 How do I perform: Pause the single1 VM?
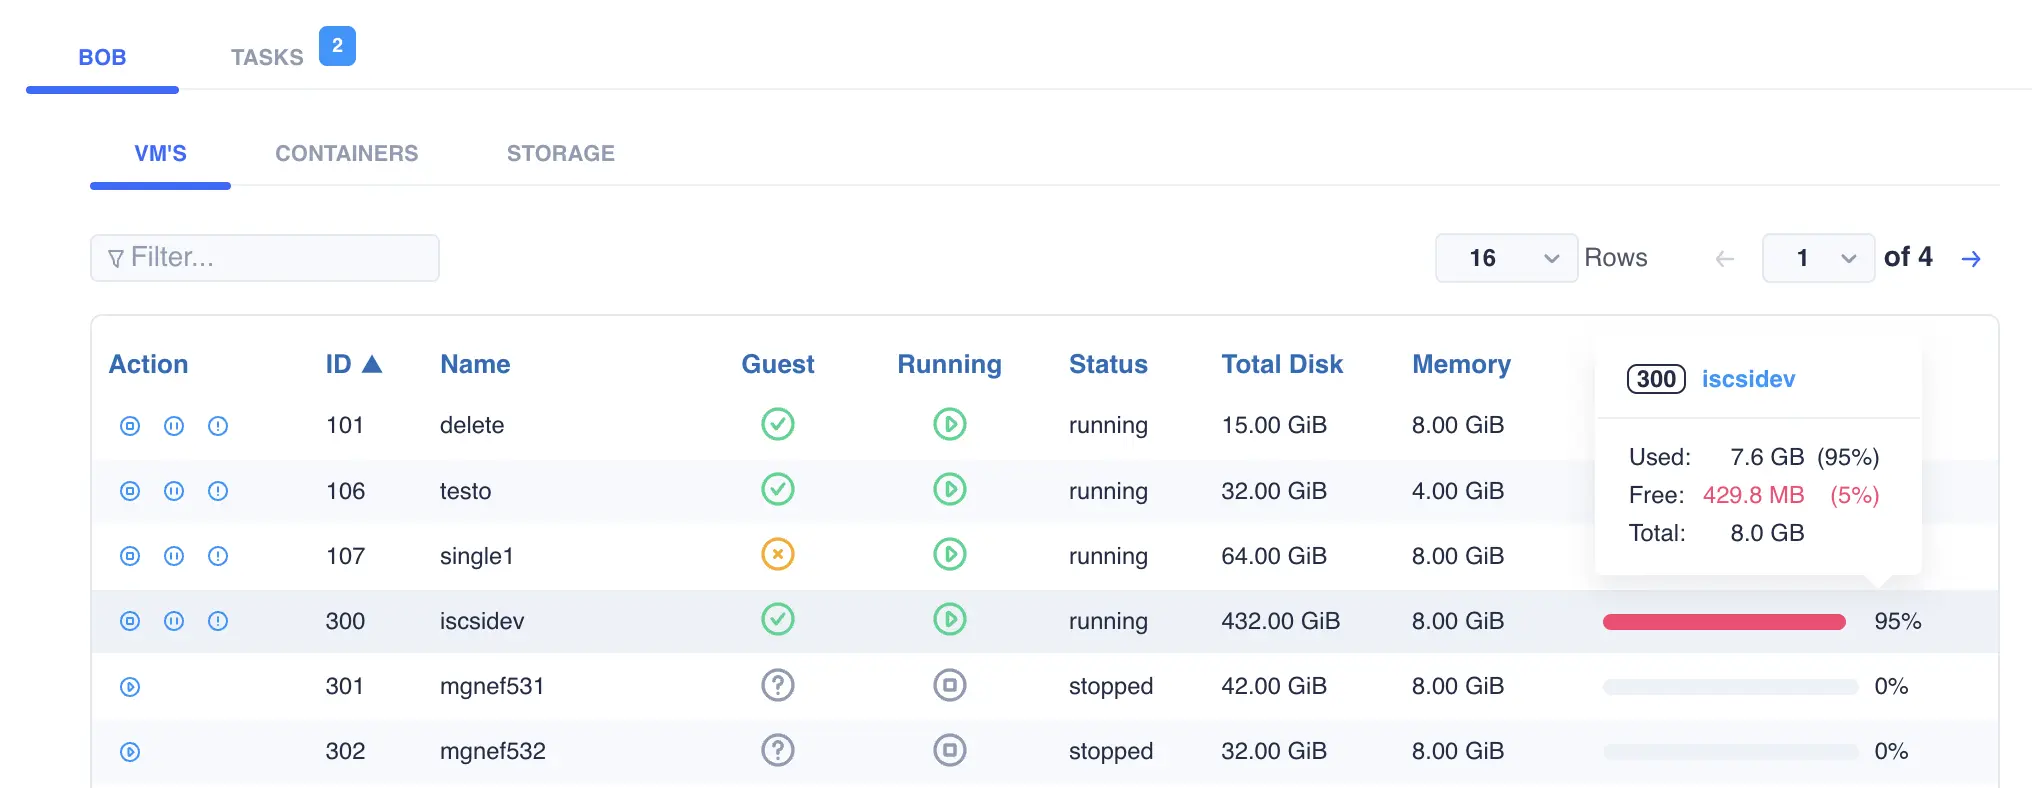(174, 556)
